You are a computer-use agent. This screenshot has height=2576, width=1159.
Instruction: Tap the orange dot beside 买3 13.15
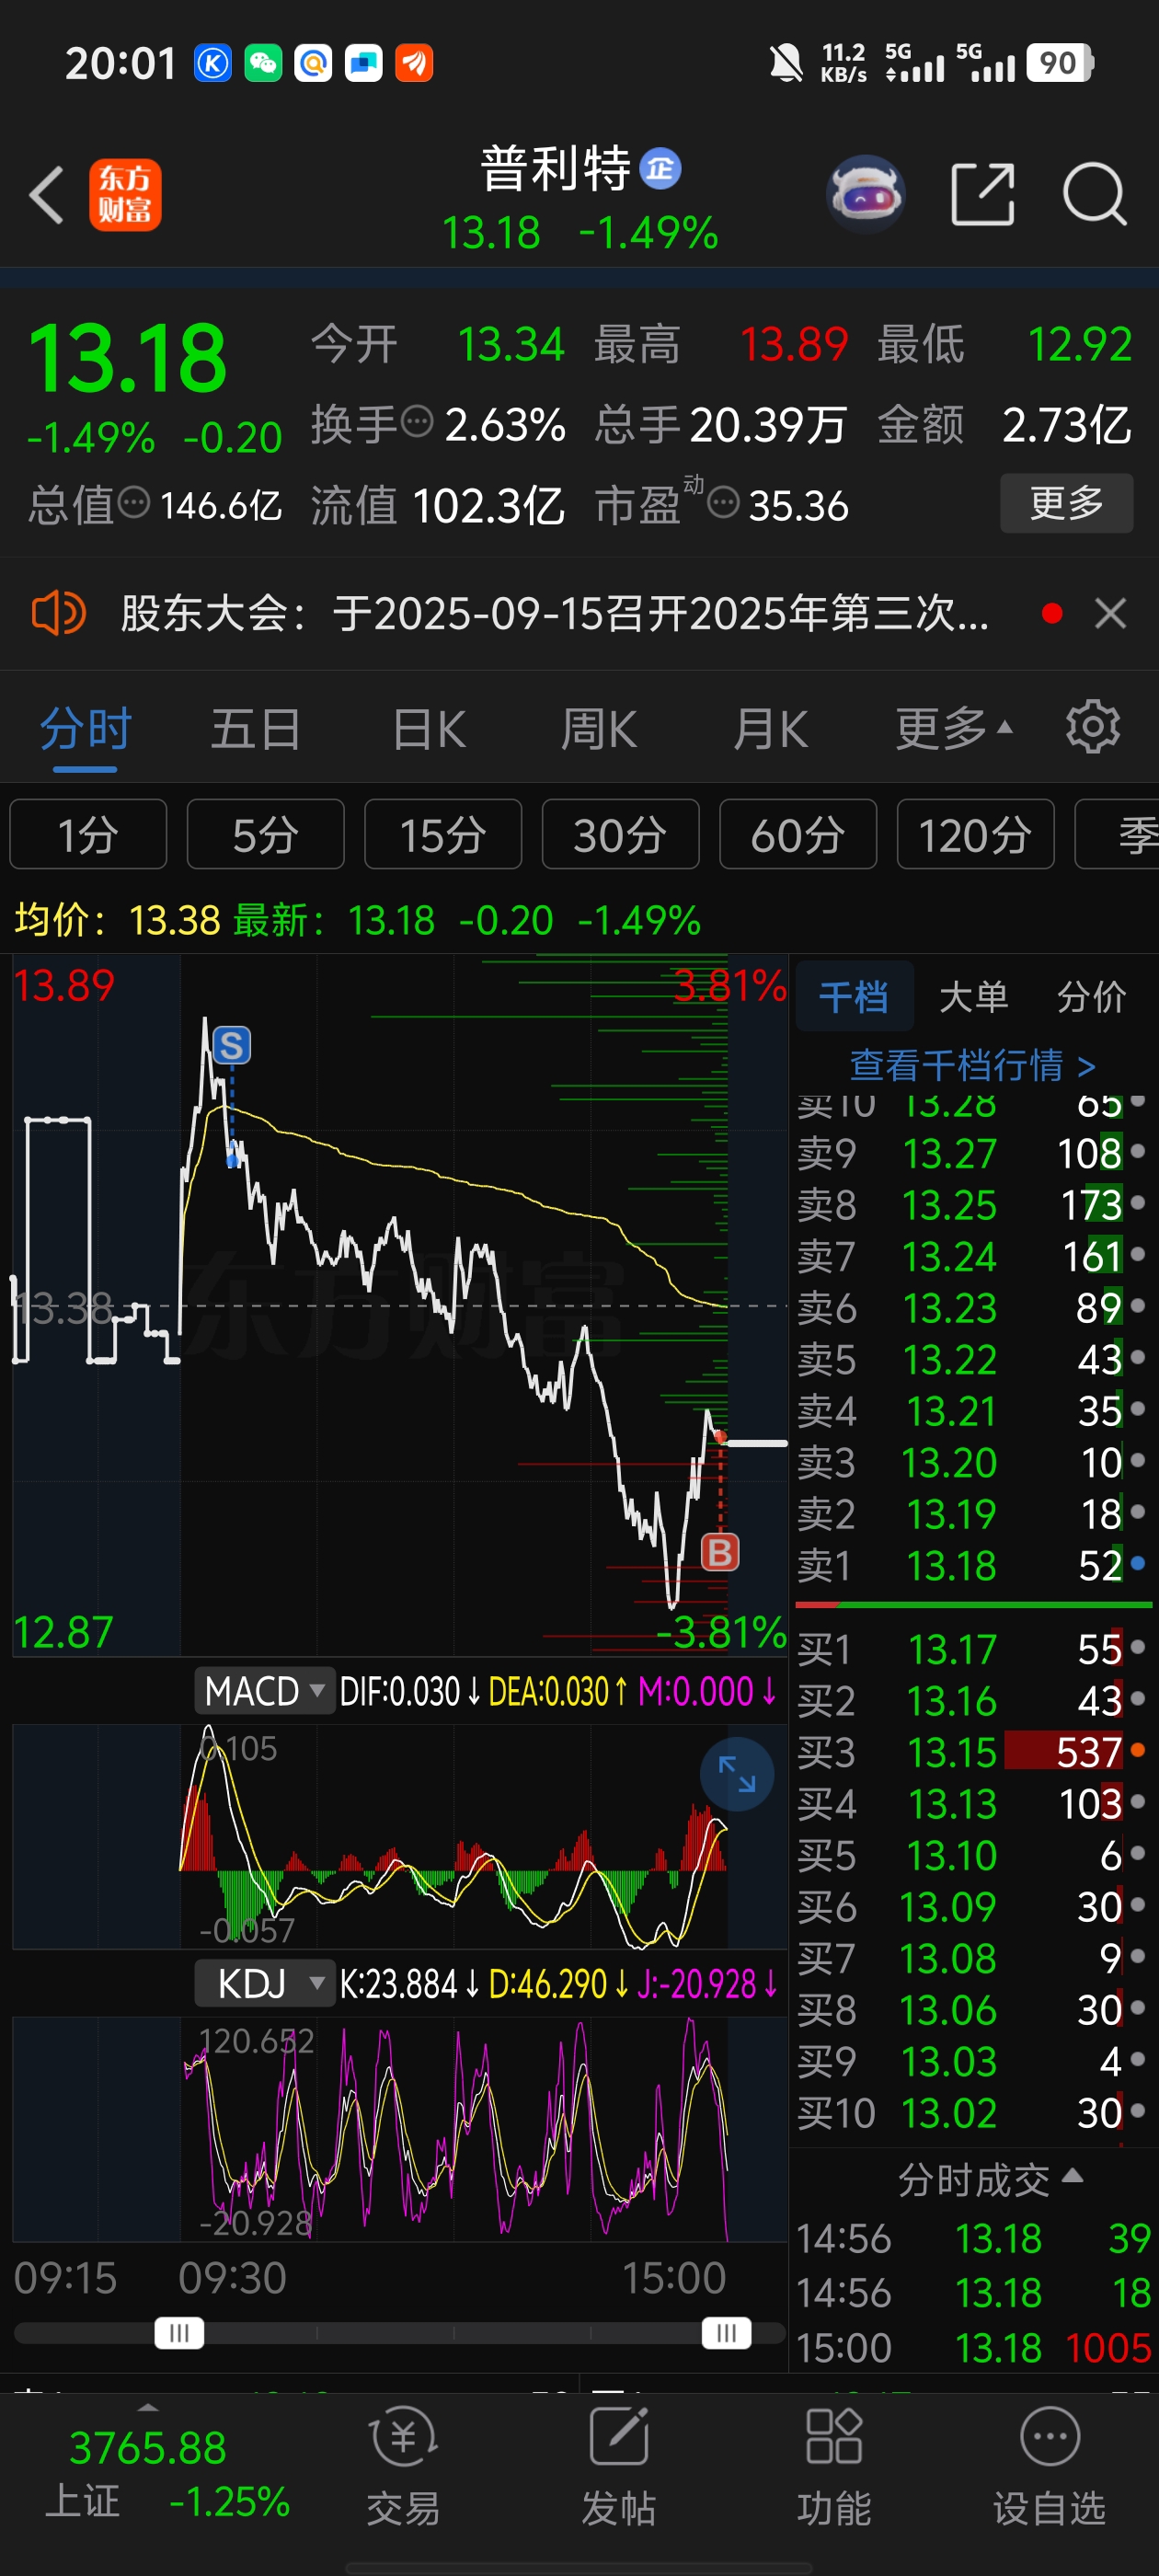coord(1138,1750)
